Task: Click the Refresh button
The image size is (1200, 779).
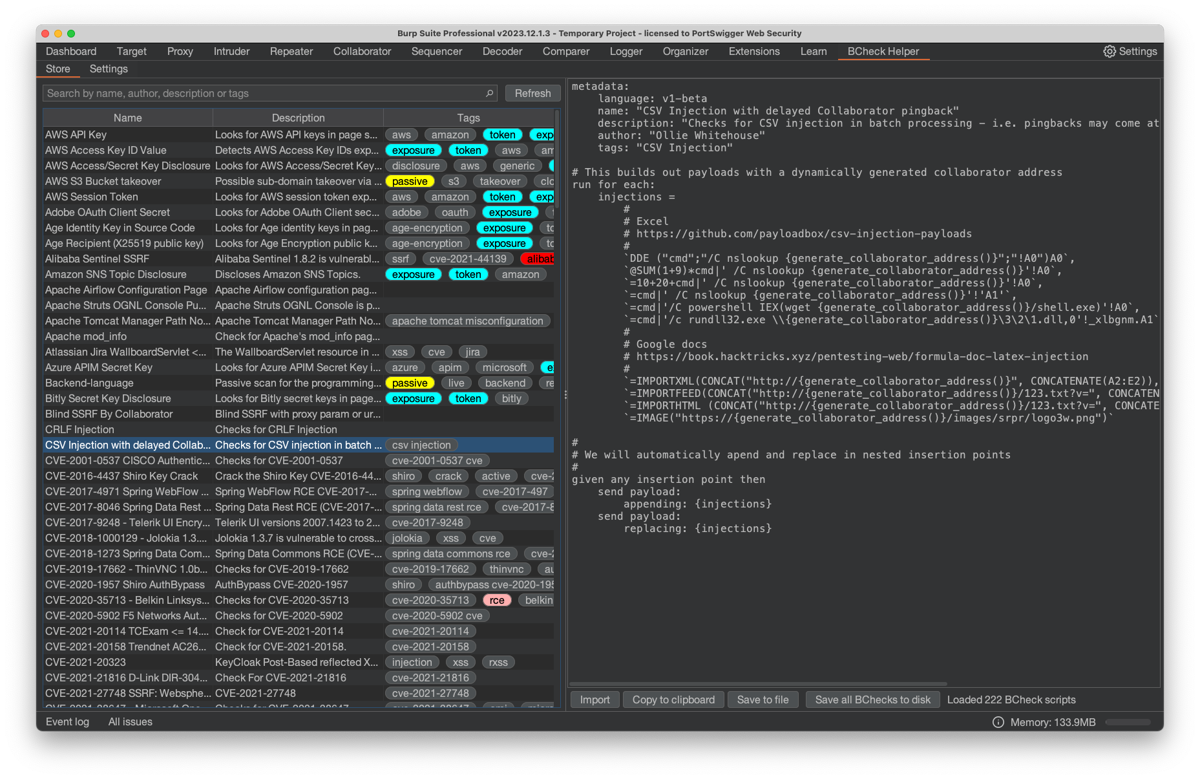Action: pyautogui.click(x=532, y=93)
